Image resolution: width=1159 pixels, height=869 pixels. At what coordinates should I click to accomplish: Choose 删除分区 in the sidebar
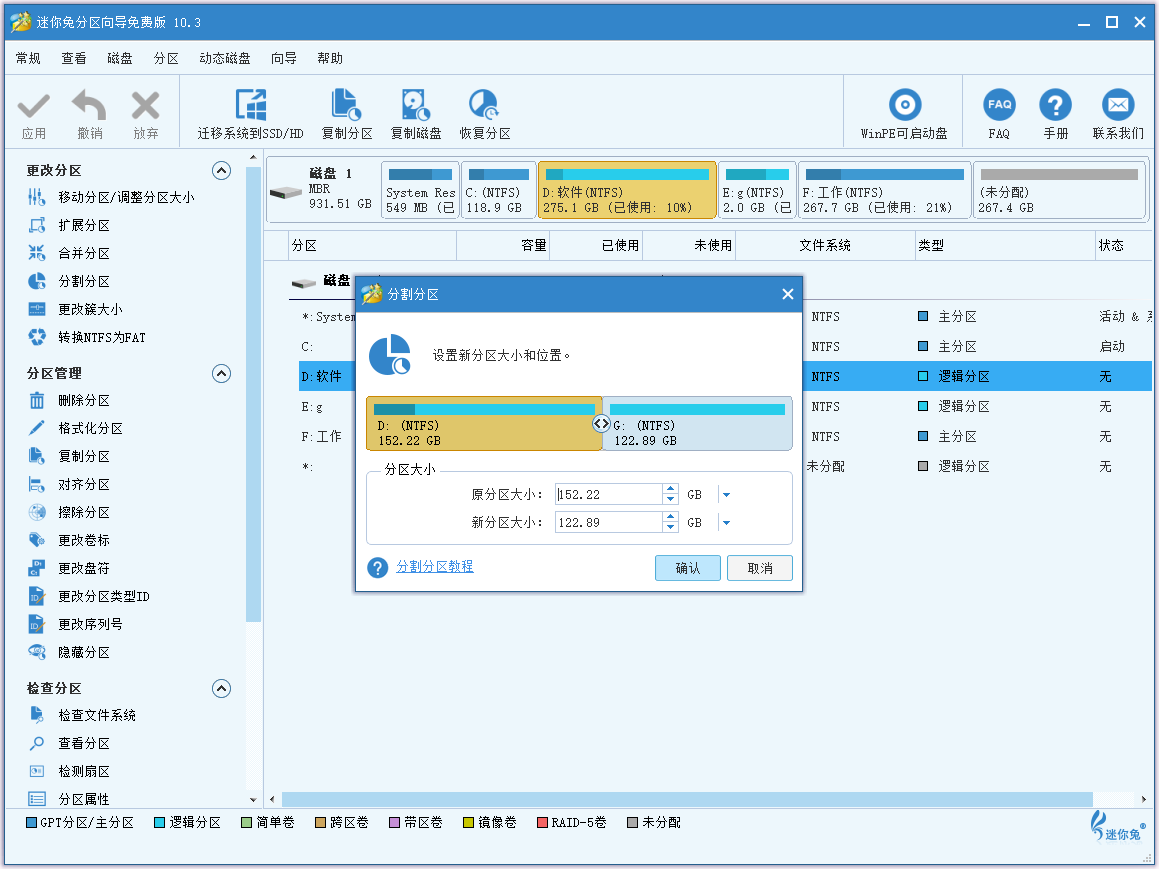click(84, 401)
